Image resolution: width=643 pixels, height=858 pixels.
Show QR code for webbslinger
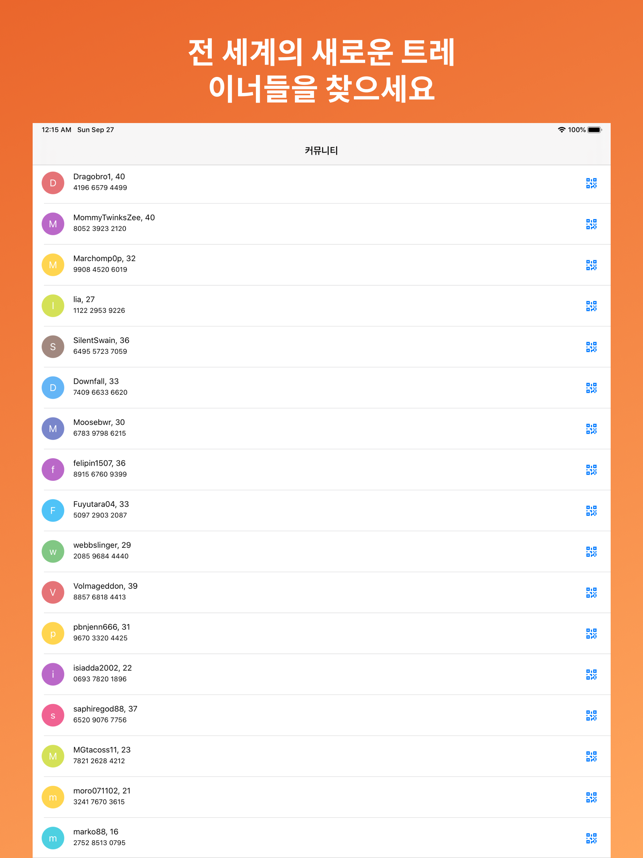[591, 552]
